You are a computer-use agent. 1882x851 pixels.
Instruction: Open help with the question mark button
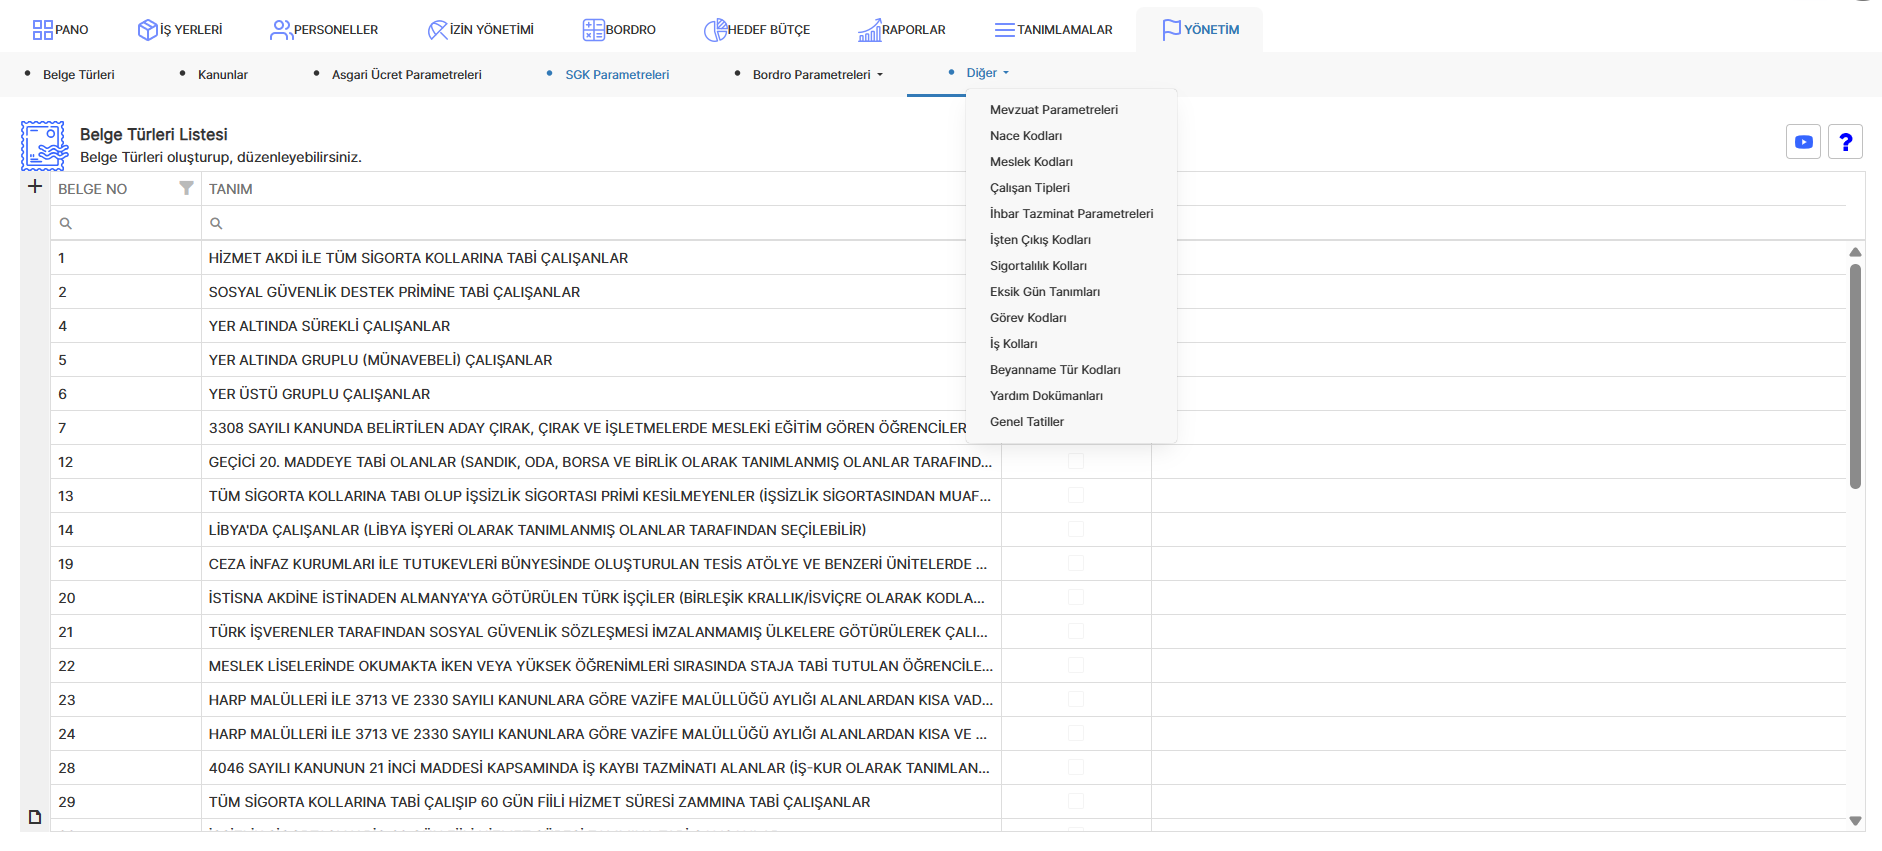click(1845, 142)
